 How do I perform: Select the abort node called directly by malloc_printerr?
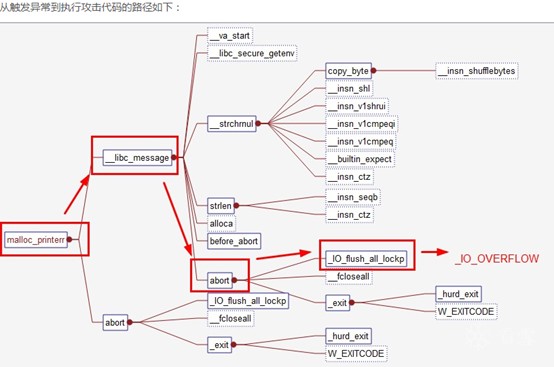115,322
